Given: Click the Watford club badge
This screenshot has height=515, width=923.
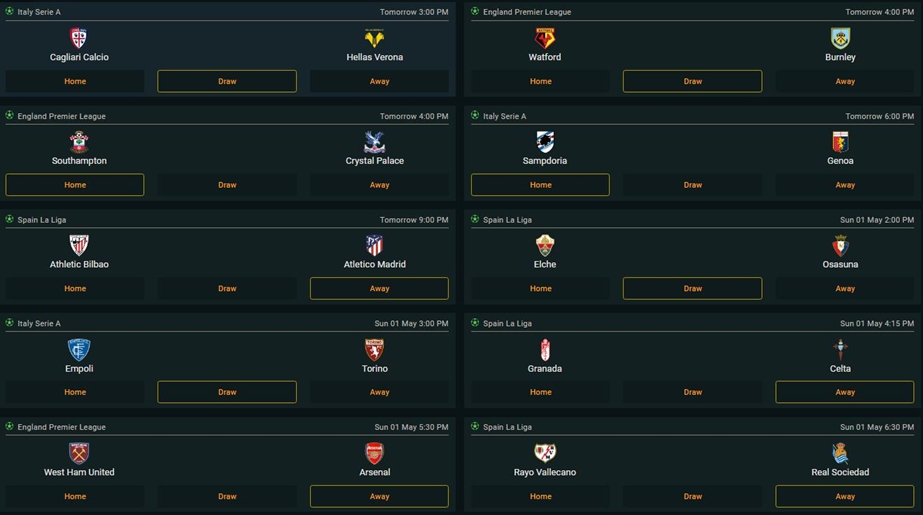Looking at the screenshot, I should coord(544,38).
